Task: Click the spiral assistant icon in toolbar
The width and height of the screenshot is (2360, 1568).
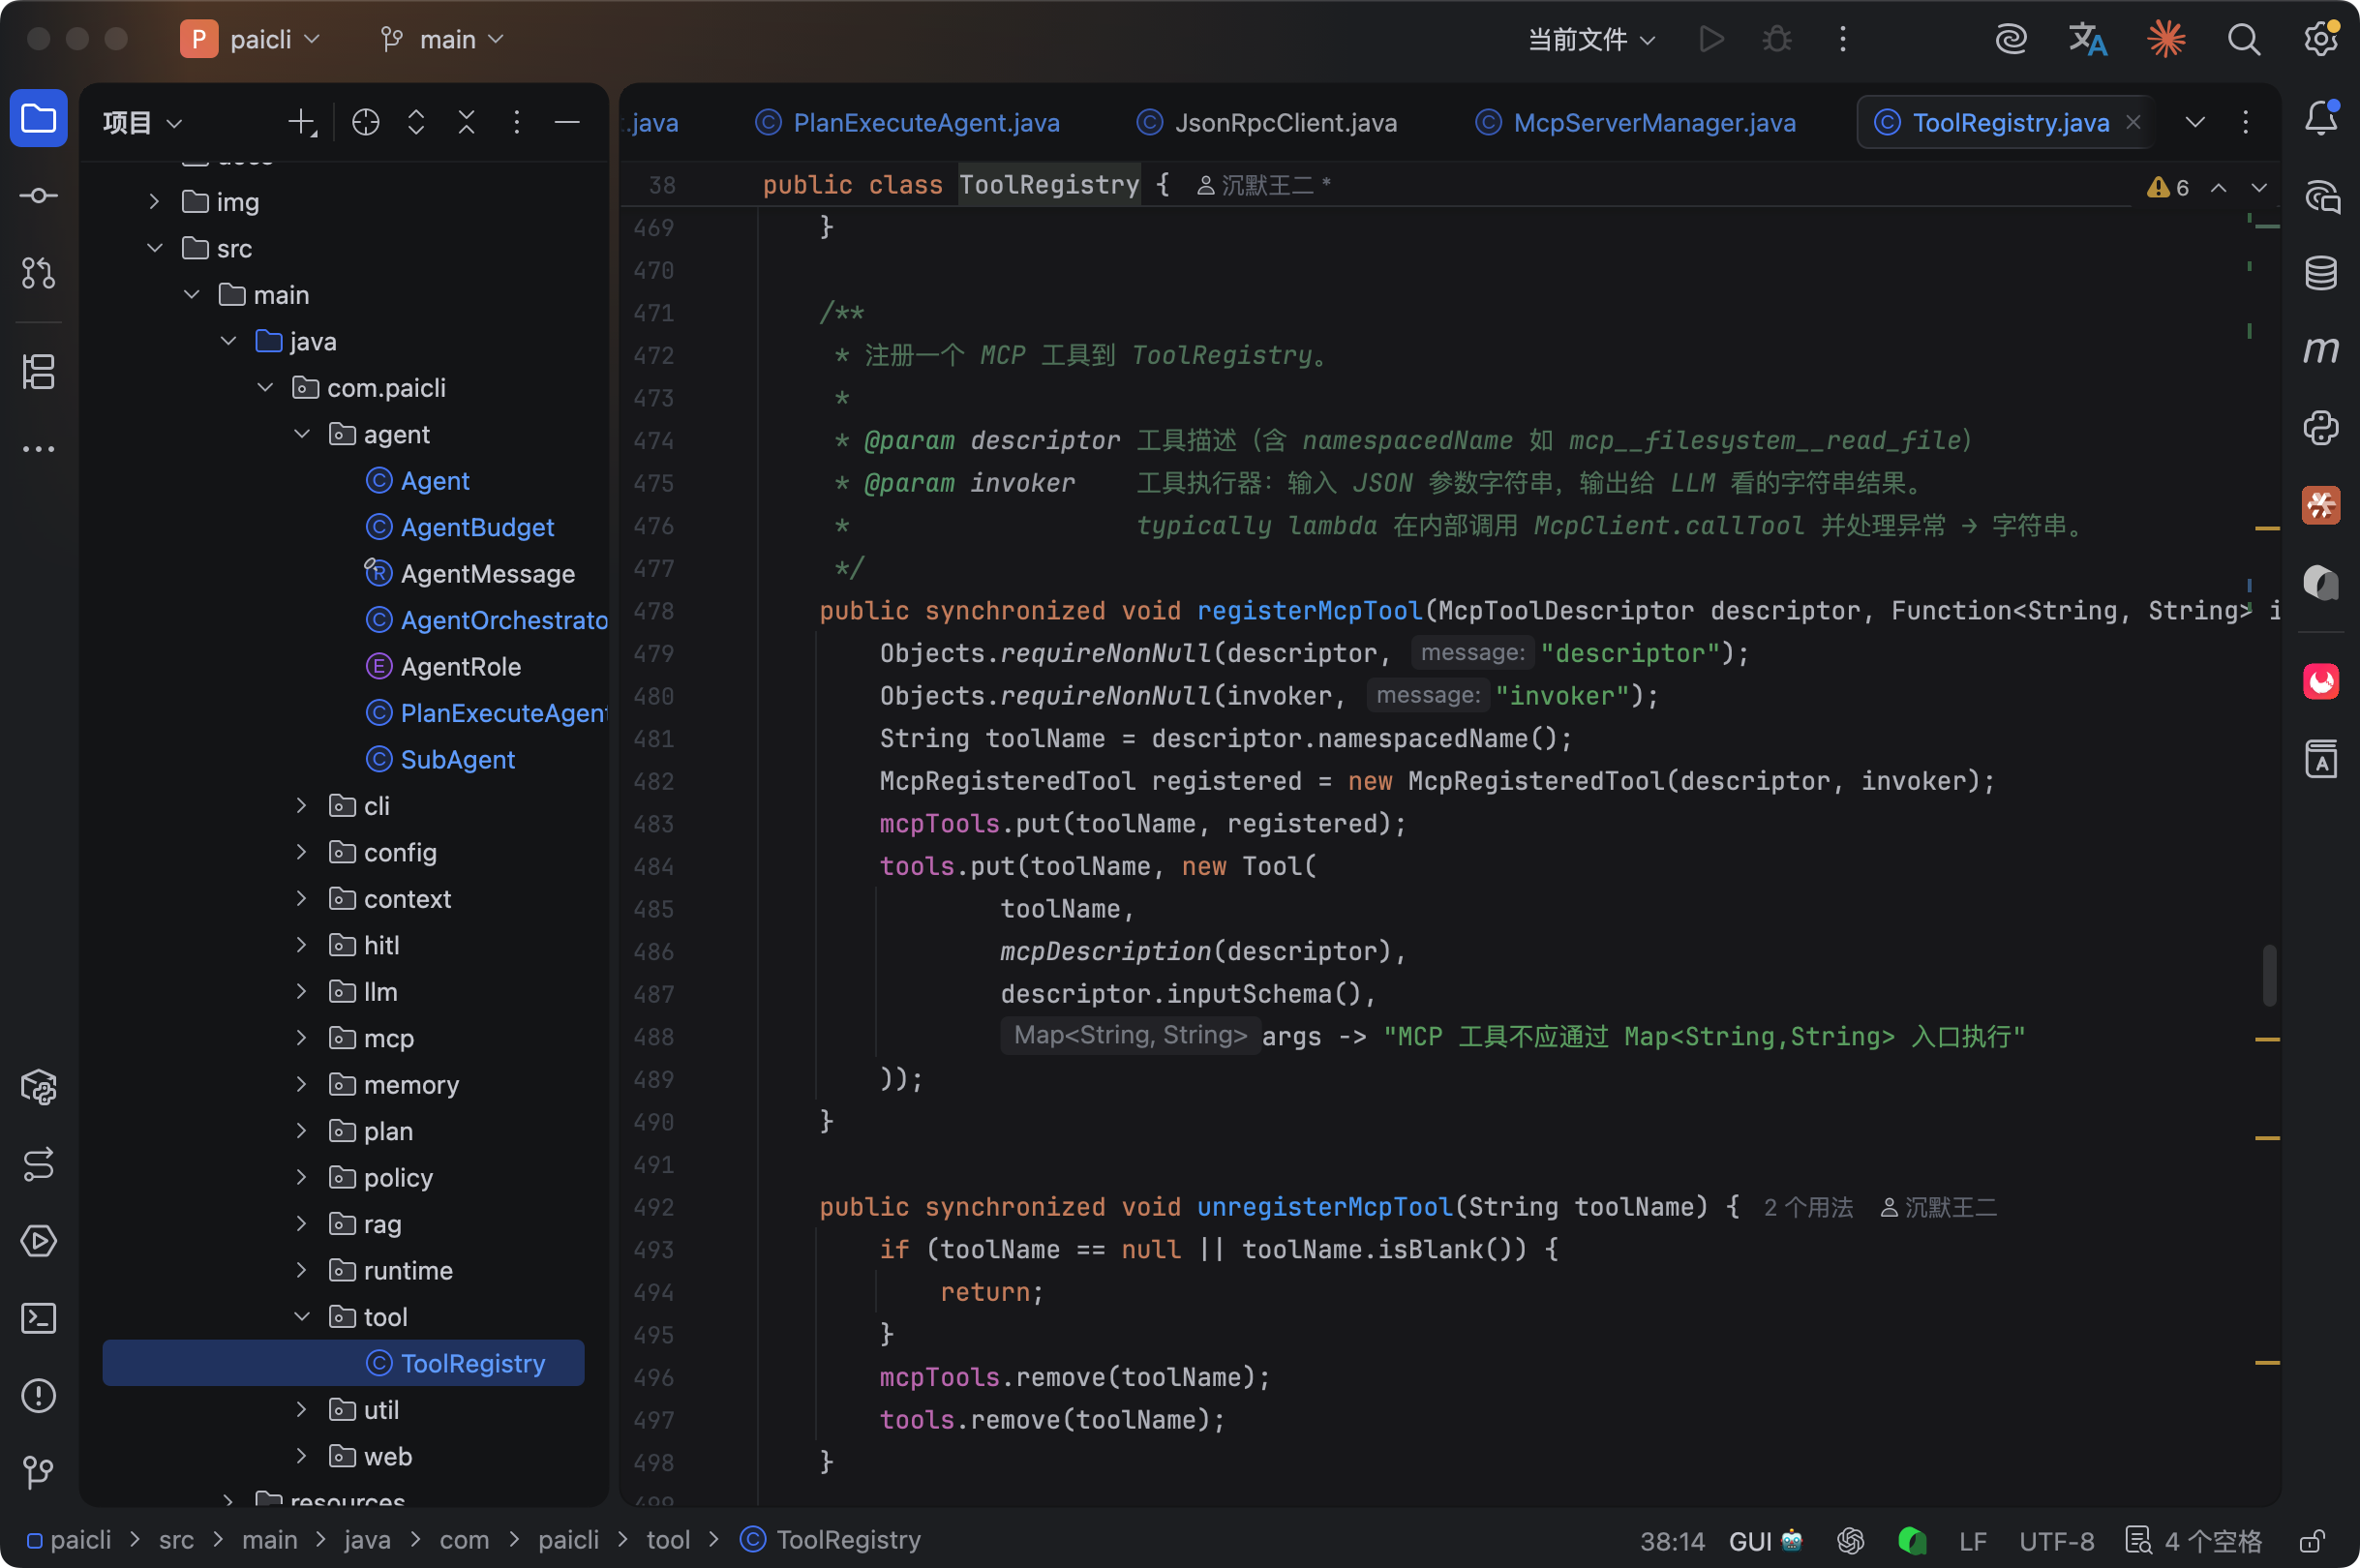Action: [2010, 39]
